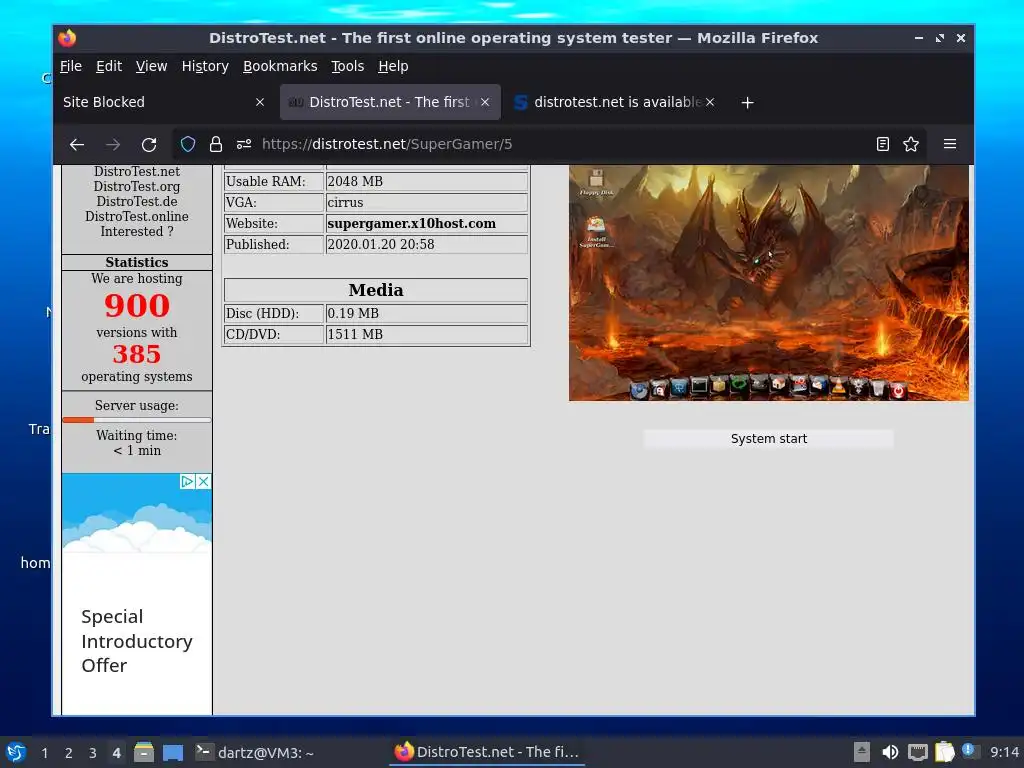Go back to the previous page

click(x=77, y=144)
